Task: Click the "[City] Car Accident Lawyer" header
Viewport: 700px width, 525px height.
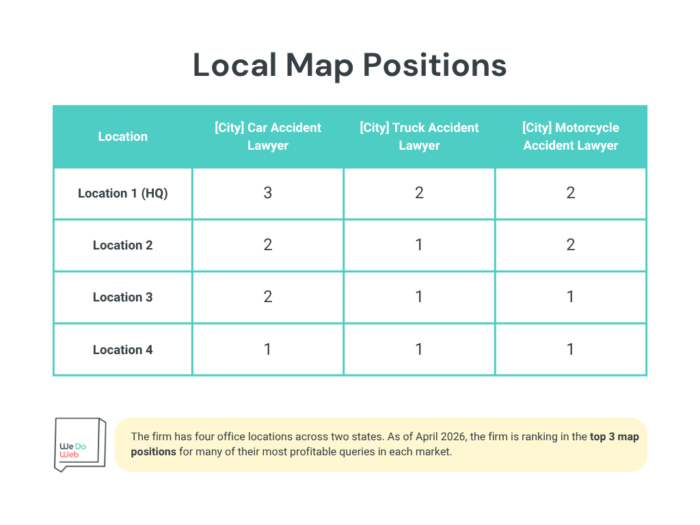Action: (x=267, y=137)
